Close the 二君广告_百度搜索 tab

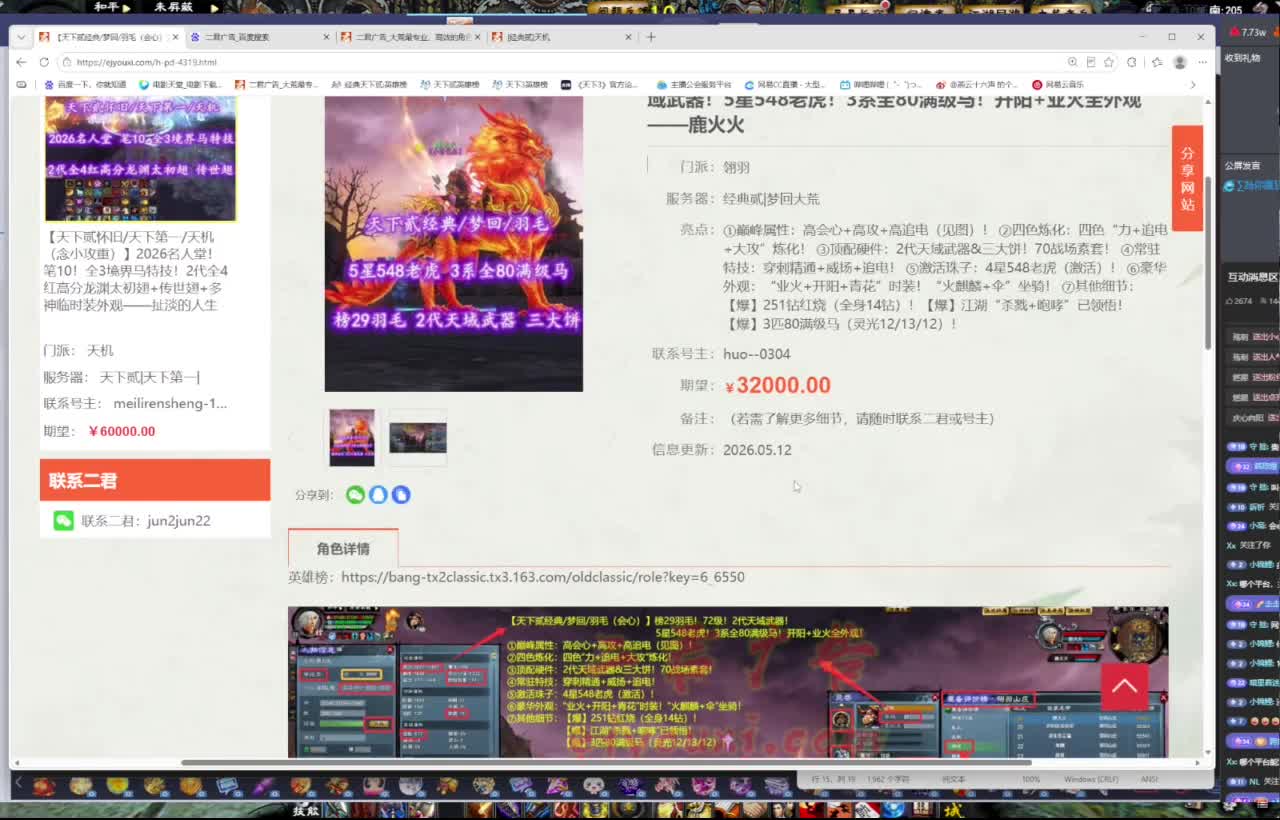pyautogui.click(x=326, y=37)
